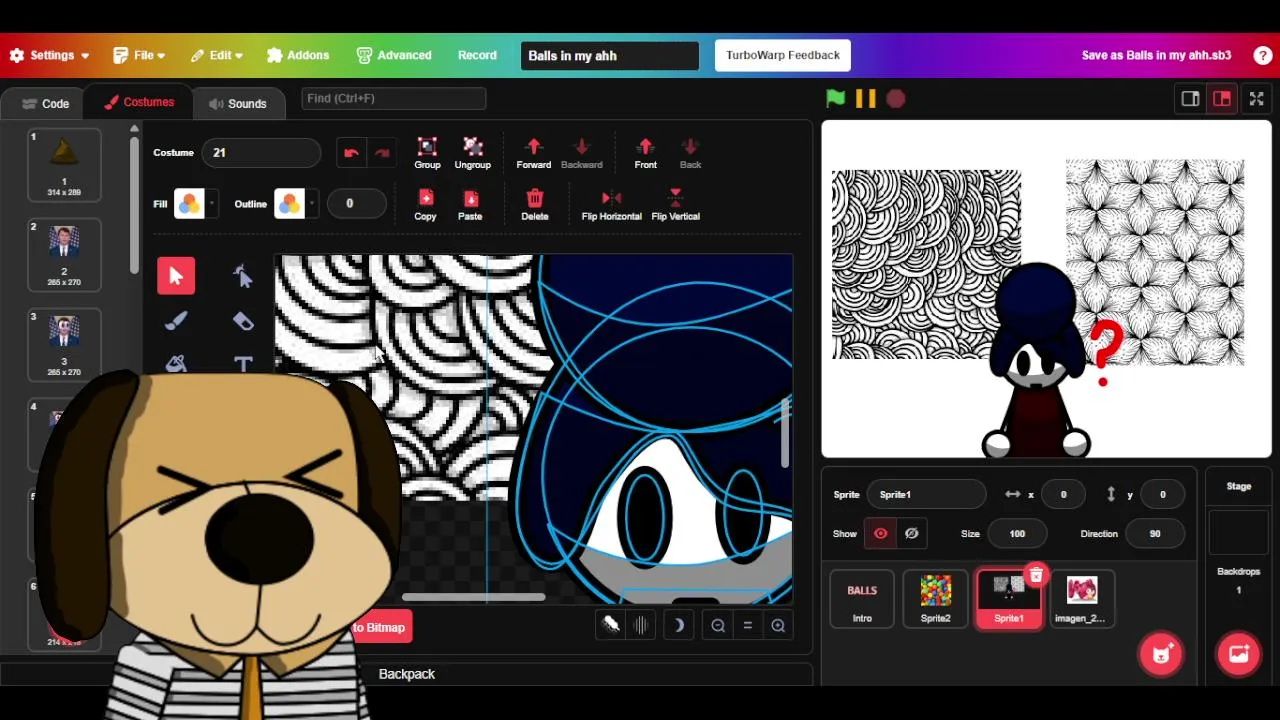
Task: Delete Sprite1 with trash badge
Action: (1036, 575)
